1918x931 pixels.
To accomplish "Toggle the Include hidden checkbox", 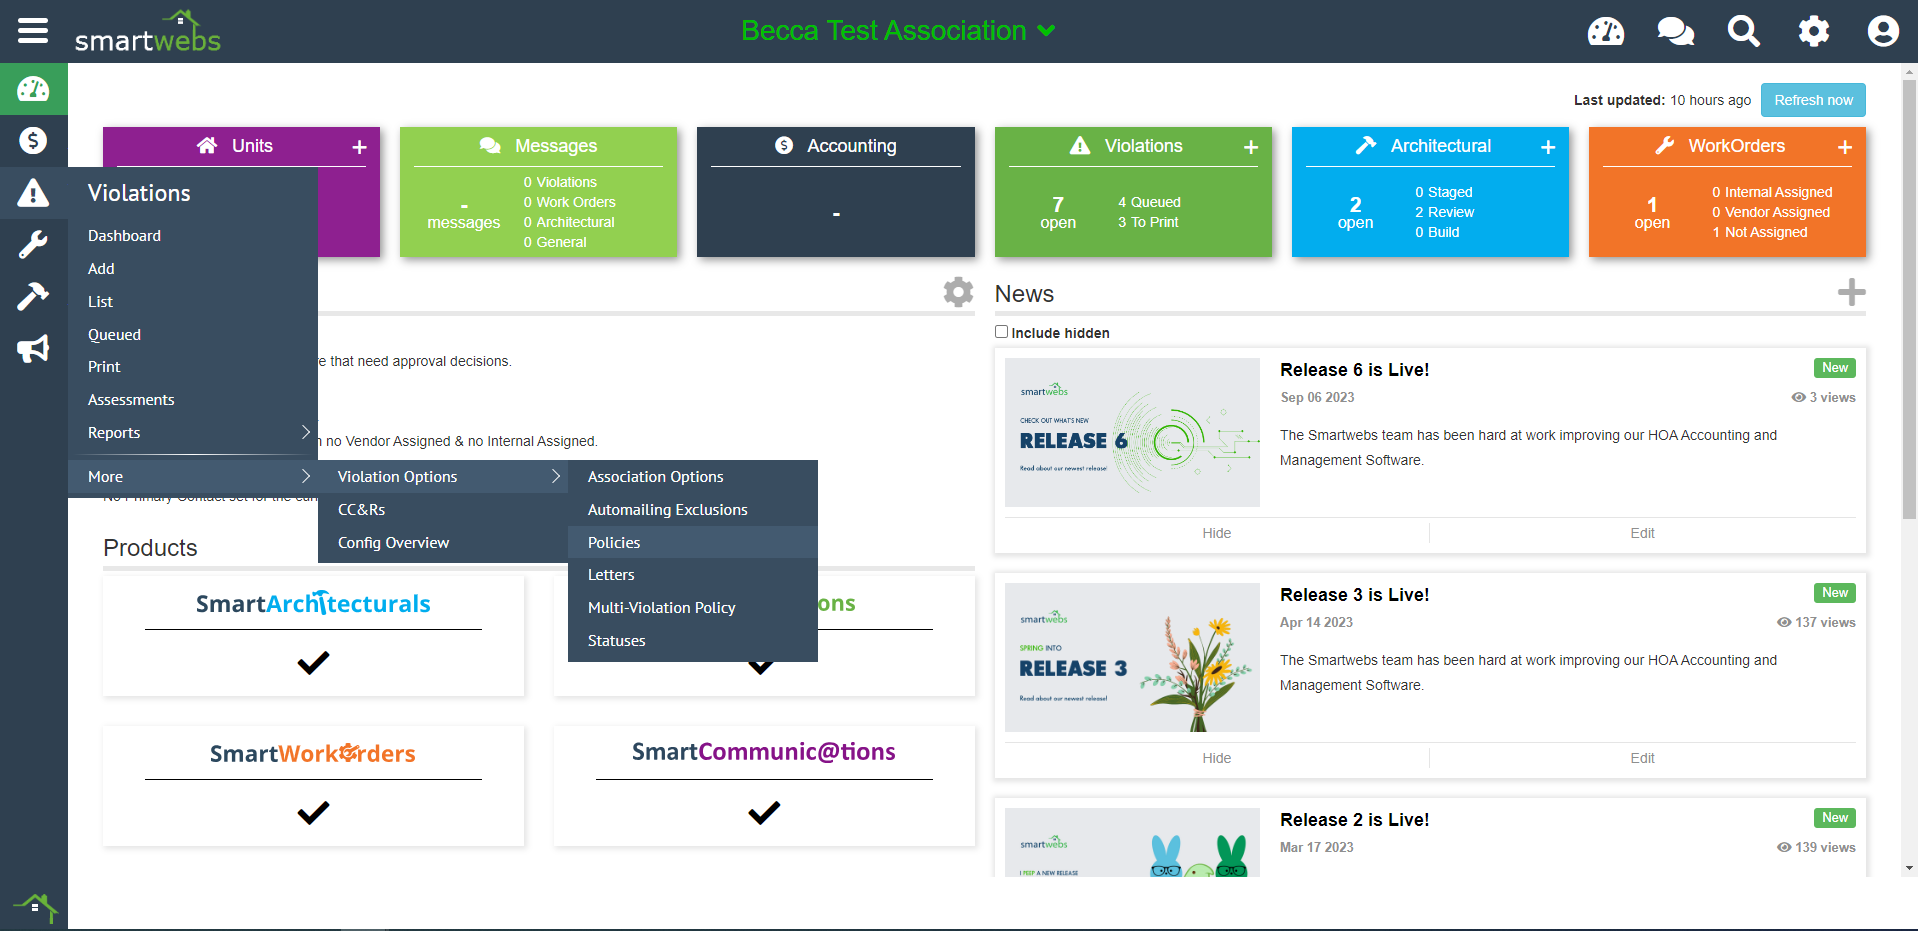I will click(x=1001, y=332).
